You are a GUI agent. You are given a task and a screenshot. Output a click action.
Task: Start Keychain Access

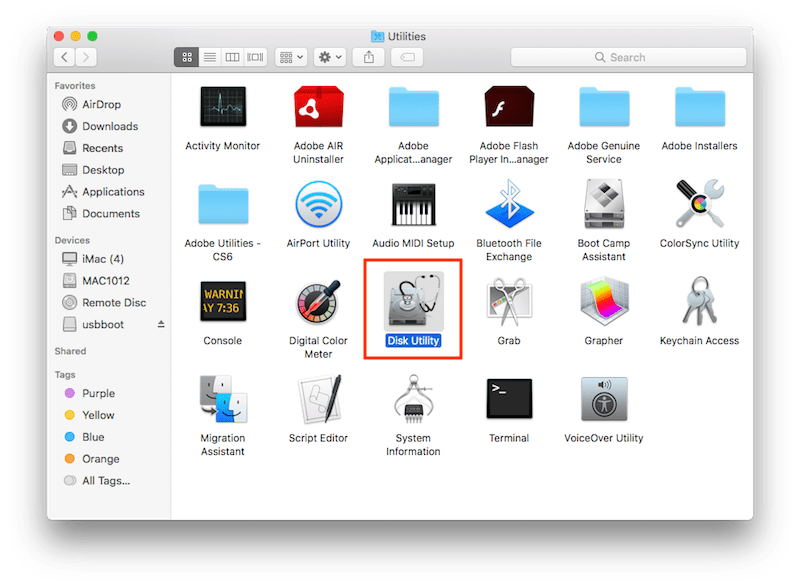click(699, 300)
